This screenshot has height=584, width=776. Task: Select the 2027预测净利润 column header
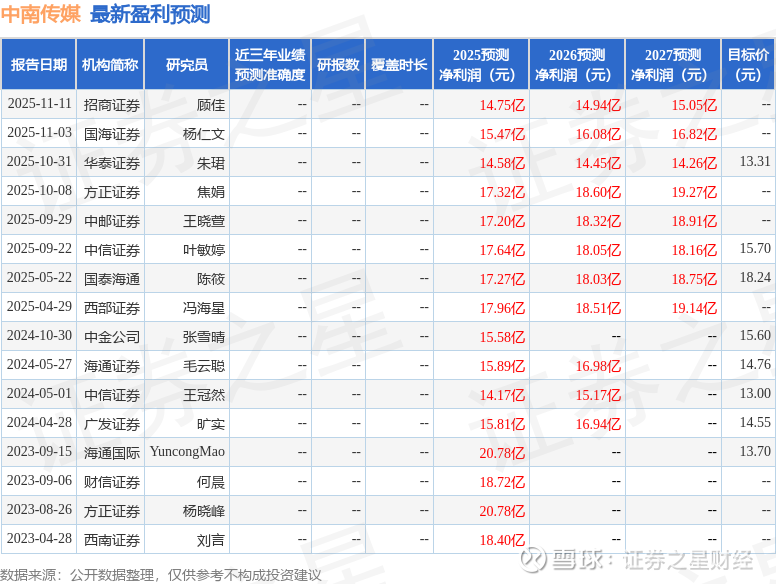coord(673,64)
